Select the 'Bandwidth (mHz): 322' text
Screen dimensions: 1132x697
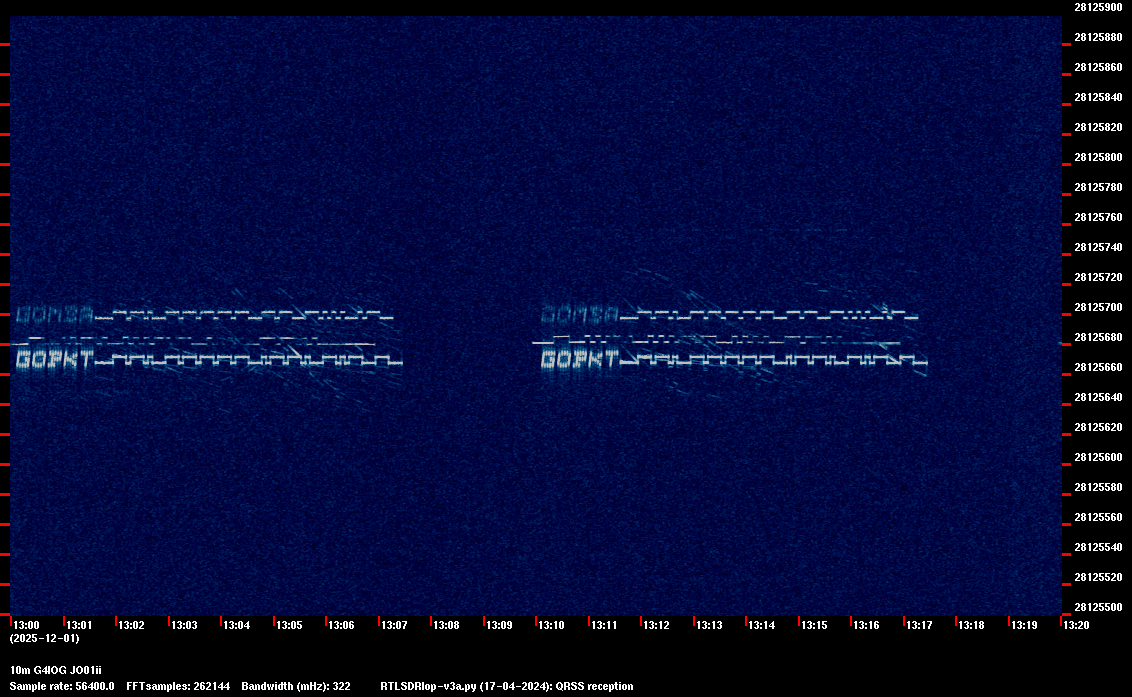(296, 686)
